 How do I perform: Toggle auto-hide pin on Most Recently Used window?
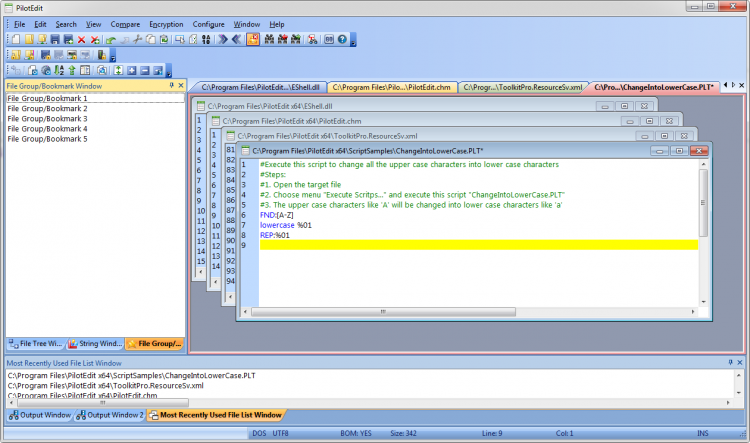pyautogui.click(x=730, y=363)
